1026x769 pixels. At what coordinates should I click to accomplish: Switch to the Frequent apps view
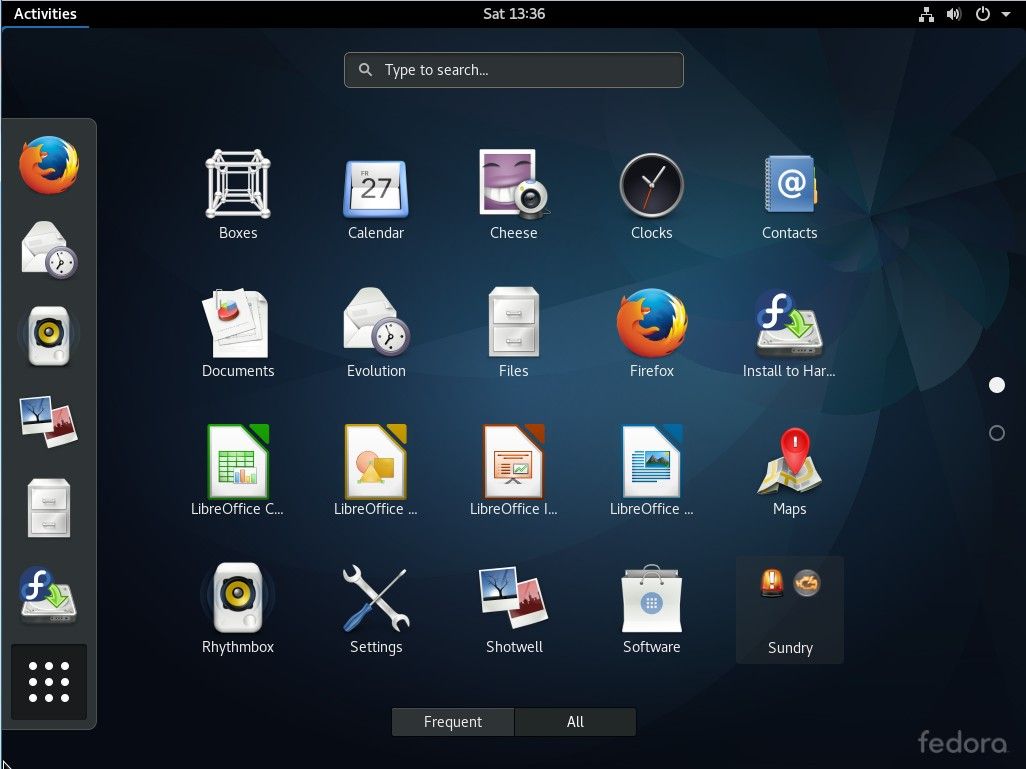pyautogui.click(x=453, y=722)
